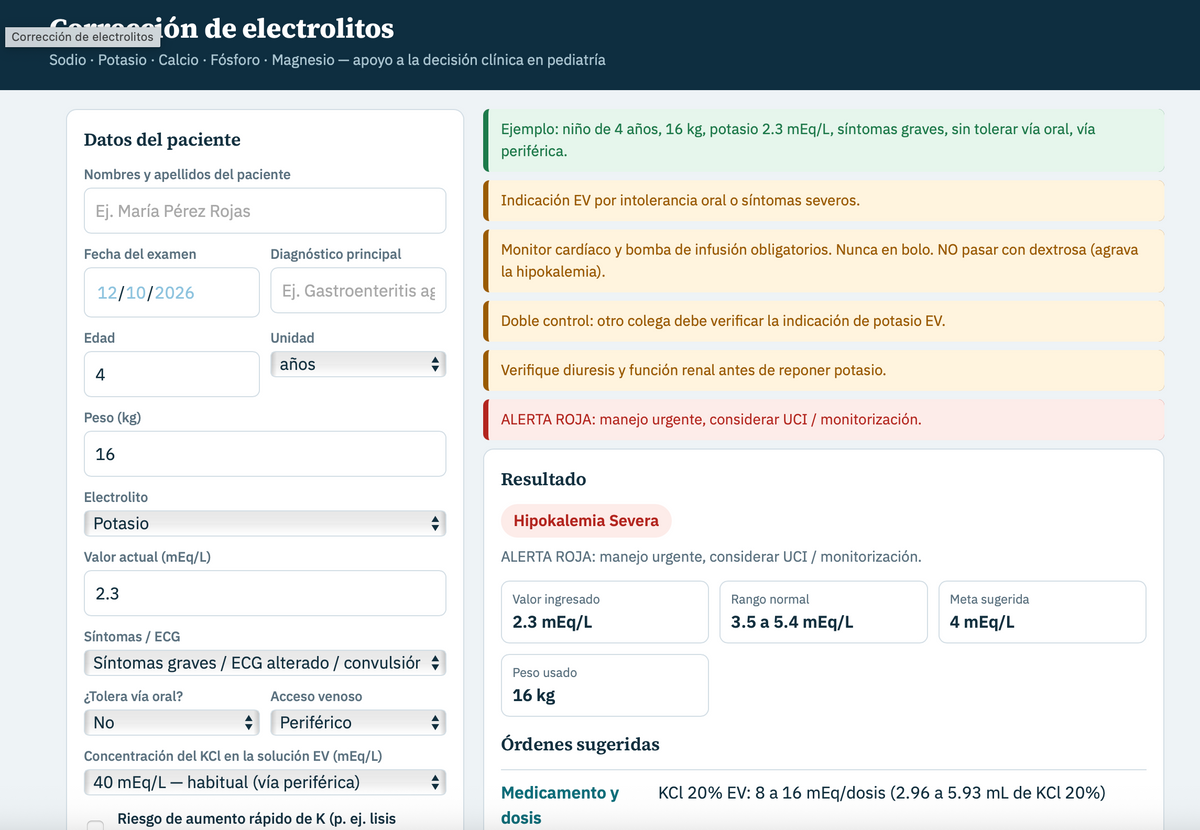Click the Peso (kg) field showing 16
This screenshot has height=830, width=1200.
265,454
